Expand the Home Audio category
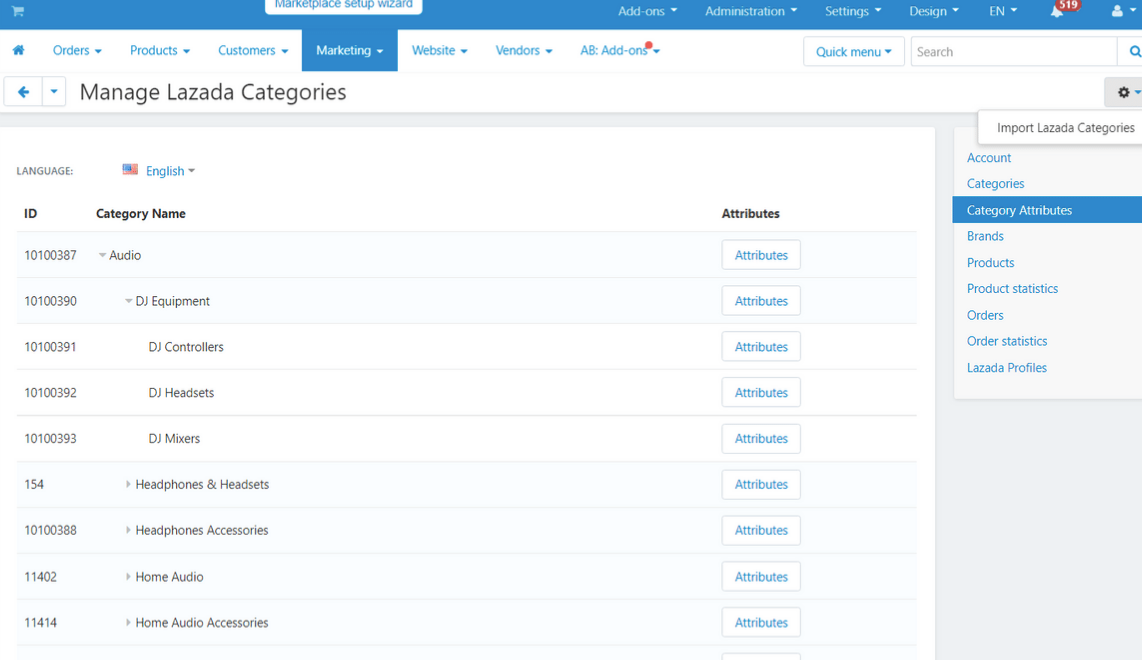 (128, 576)
